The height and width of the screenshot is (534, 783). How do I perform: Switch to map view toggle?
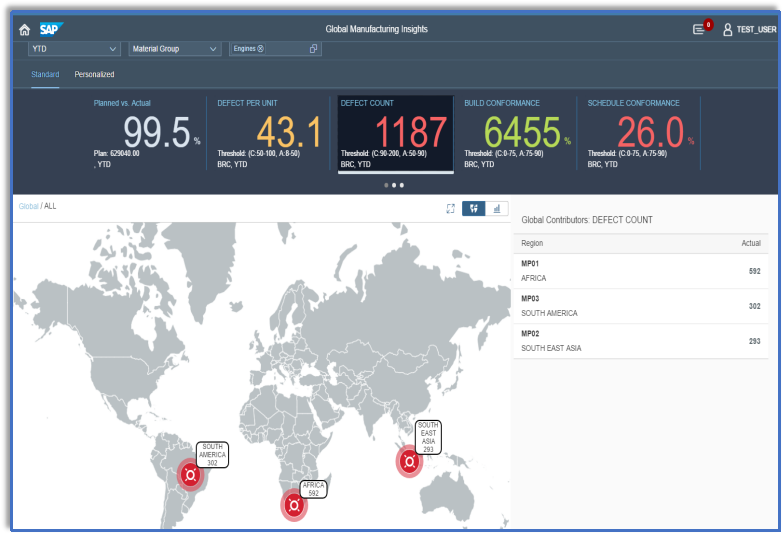(472, 209)
